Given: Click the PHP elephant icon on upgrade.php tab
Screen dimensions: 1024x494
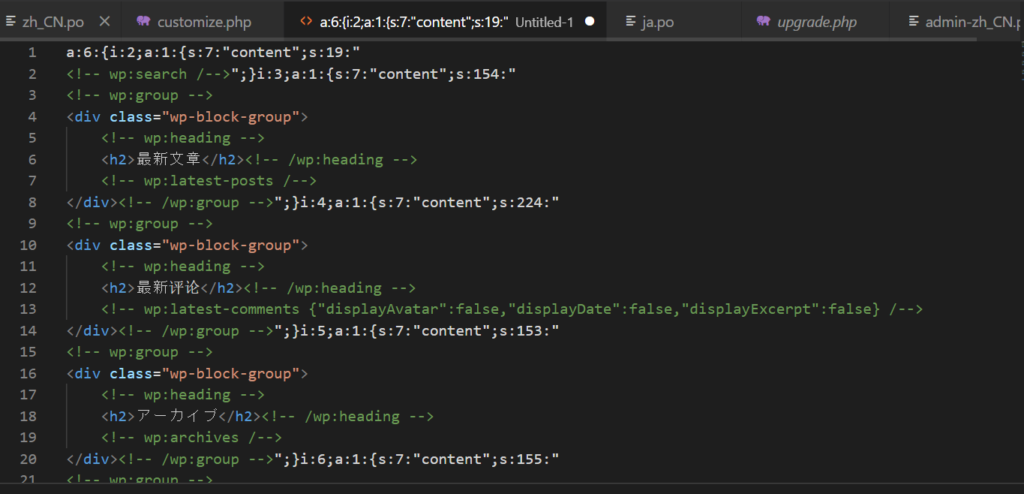Looking at the screenshot, I should [x=764, y=21].
